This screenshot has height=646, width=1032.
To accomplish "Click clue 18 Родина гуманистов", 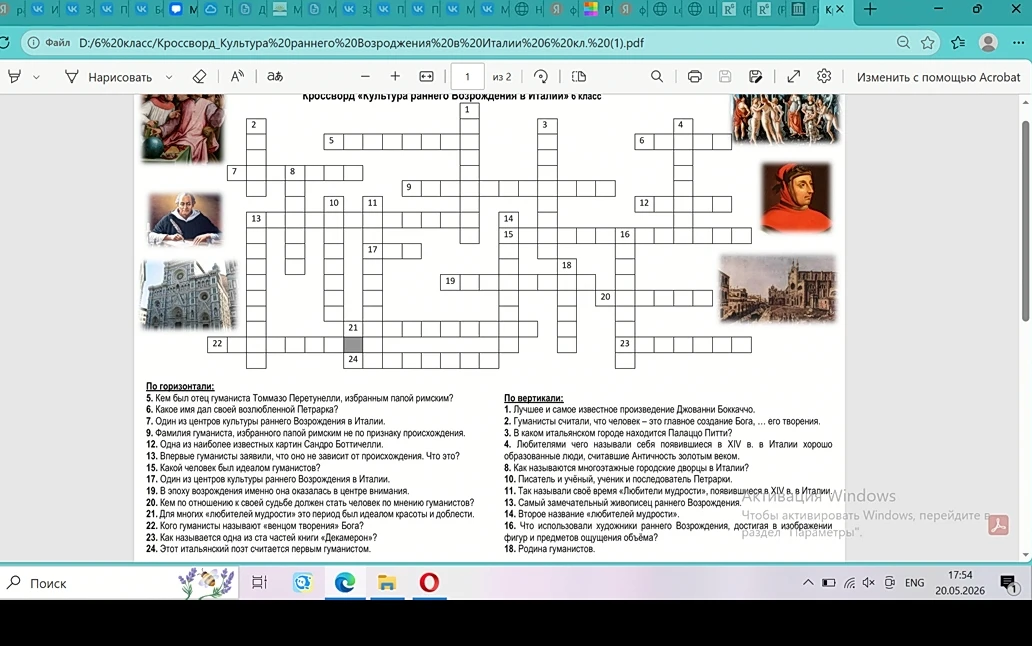I will tap(550, 549).
